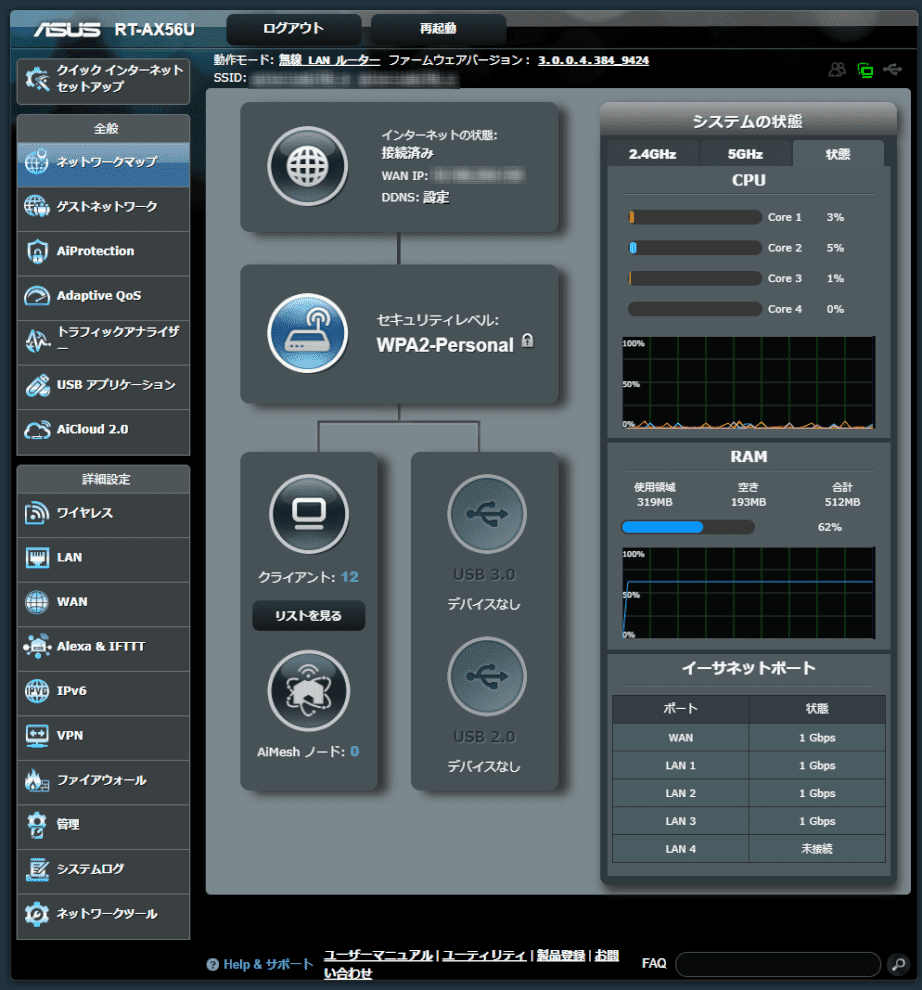Click the Alexa & IFTTT icon
922x990 pixels.
point(37,647)
